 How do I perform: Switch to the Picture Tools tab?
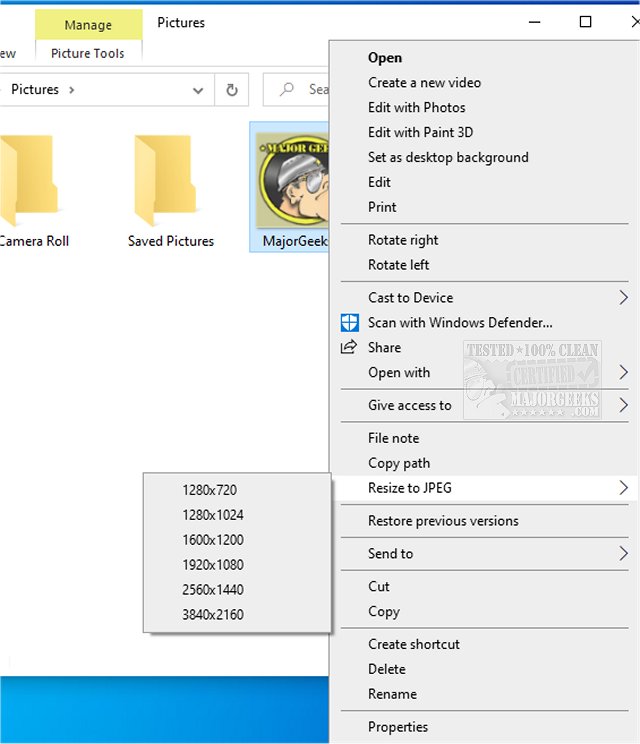tap(88, 53)
